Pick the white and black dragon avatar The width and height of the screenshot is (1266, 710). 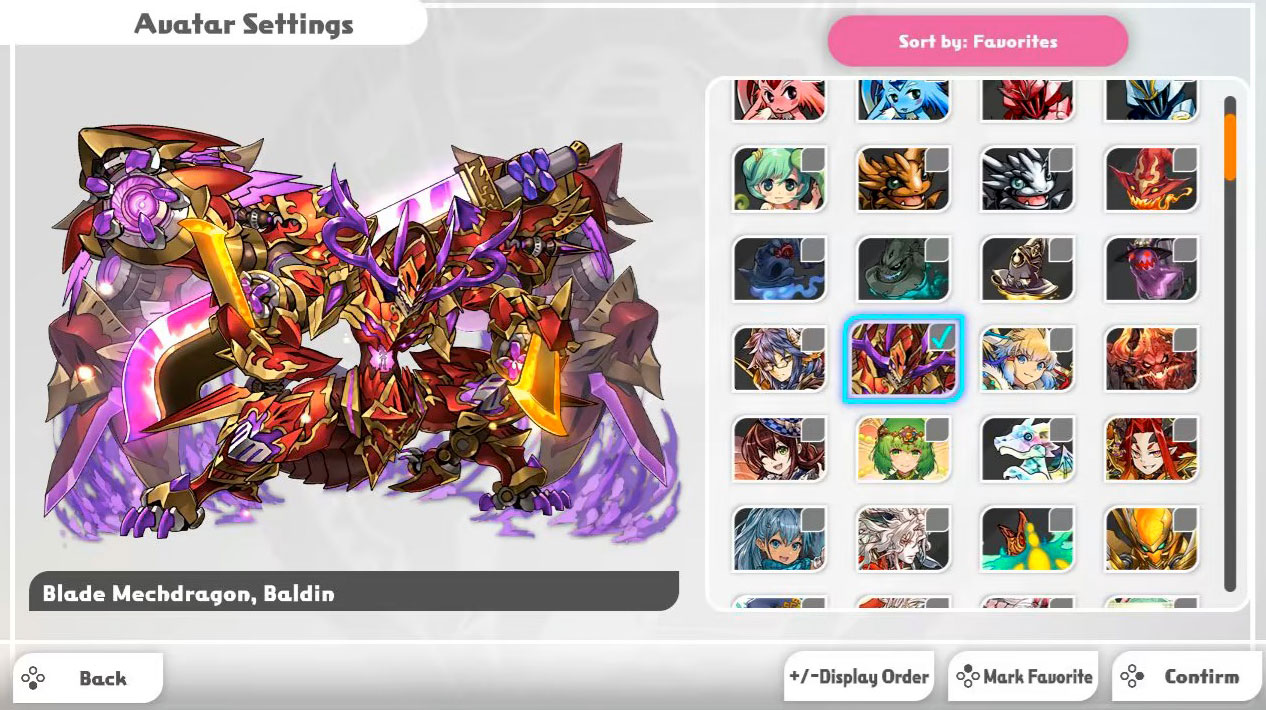1027,179
